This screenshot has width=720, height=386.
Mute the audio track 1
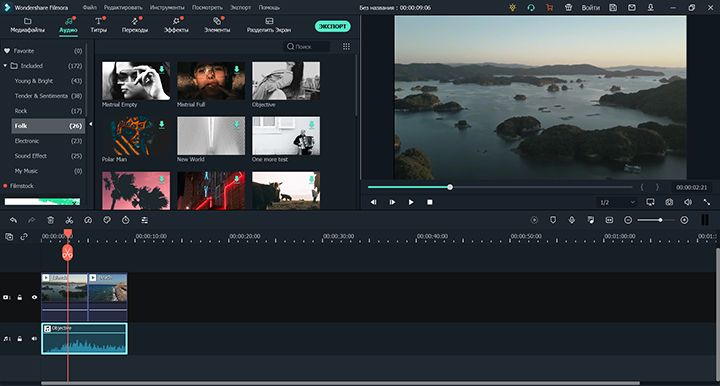34,339
